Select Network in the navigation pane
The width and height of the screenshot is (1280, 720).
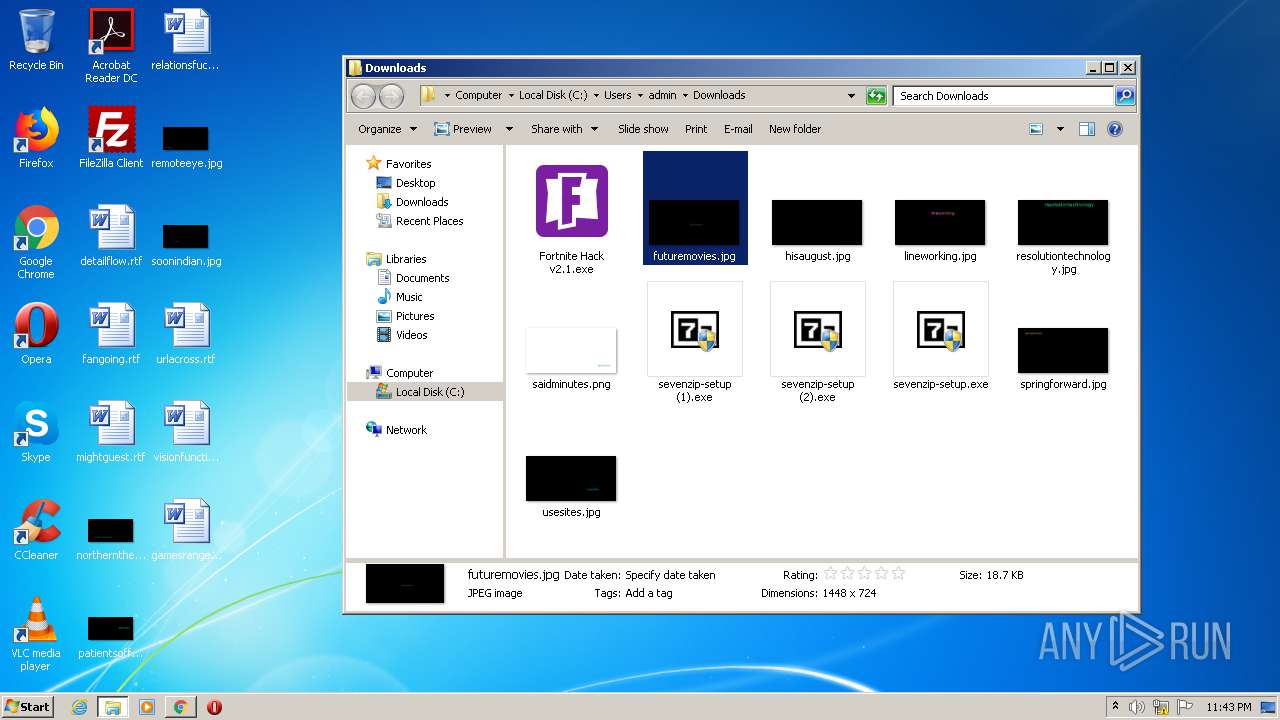point(406,430)
